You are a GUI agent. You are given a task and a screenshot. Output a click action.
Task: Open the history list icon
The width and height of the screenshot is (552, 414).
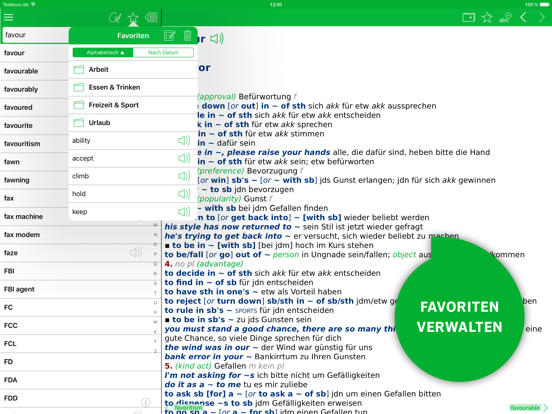pos(151,17)
